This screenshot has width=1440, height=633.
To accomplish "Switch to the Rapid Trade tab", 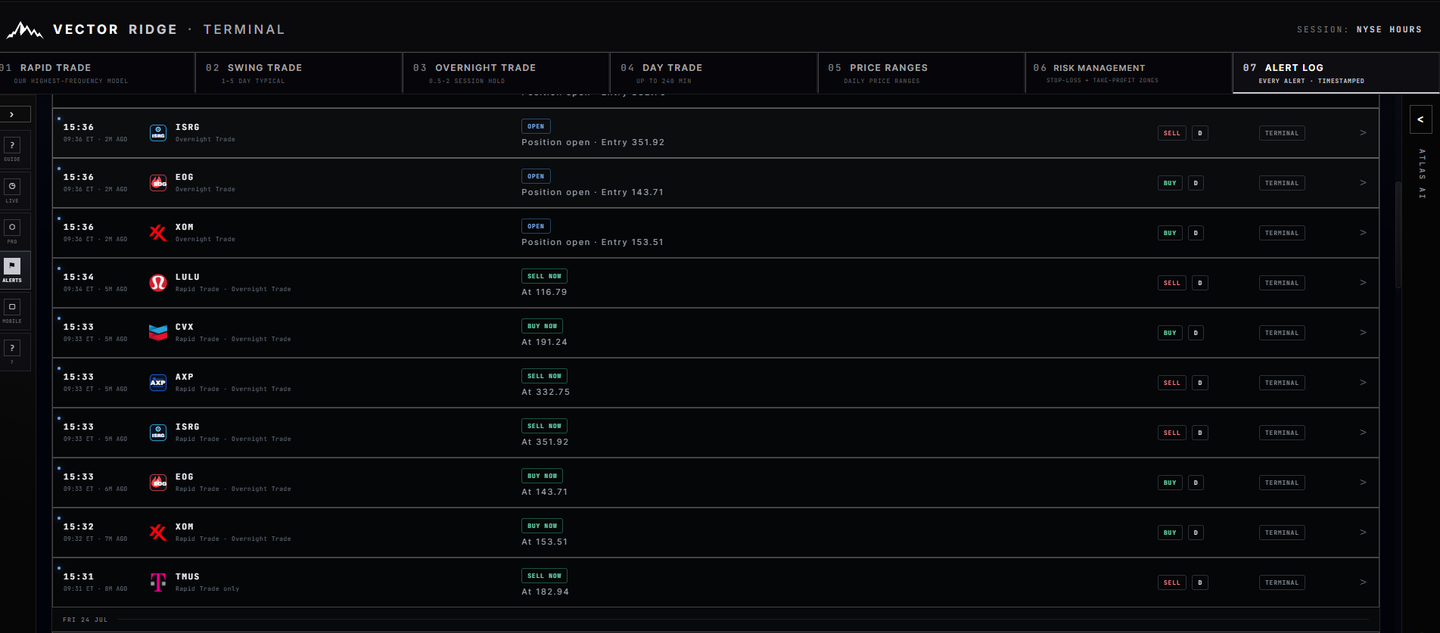I will 97,73.
